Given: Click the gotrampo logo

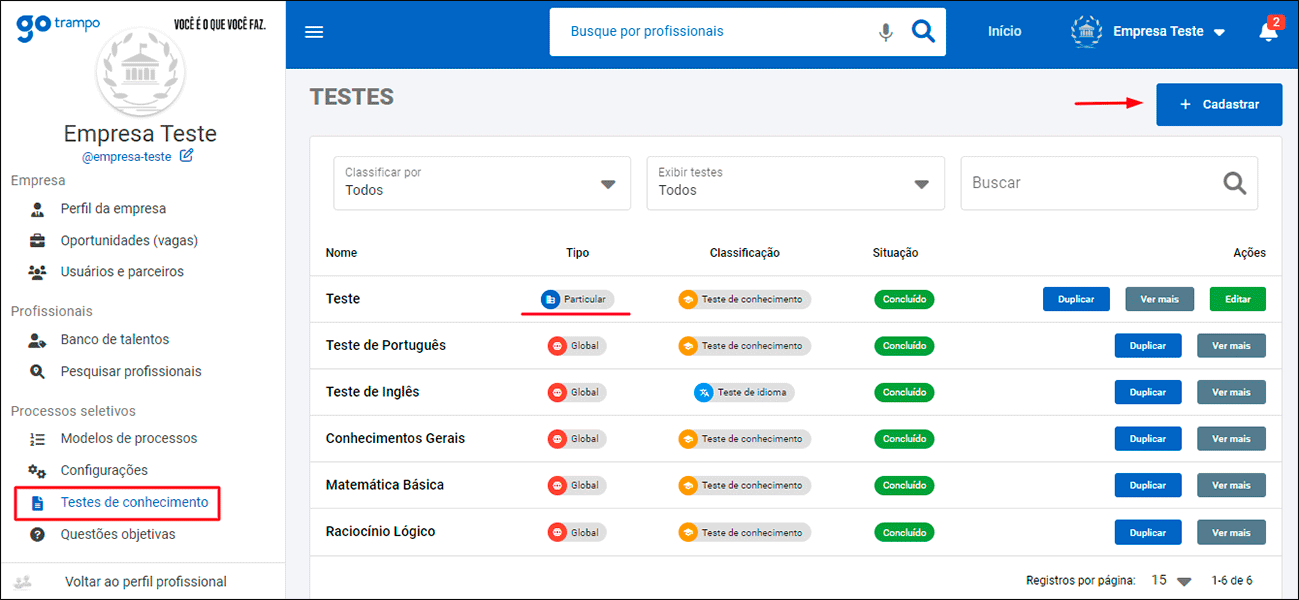Looking at the screenshot, I should tap(58, 26).
